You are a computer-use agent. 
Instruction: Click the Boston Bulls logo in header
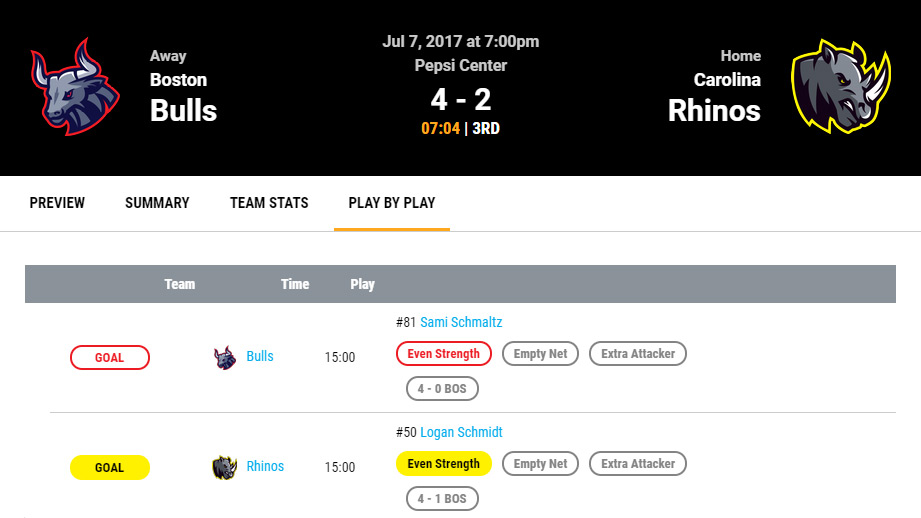(75, 87)
